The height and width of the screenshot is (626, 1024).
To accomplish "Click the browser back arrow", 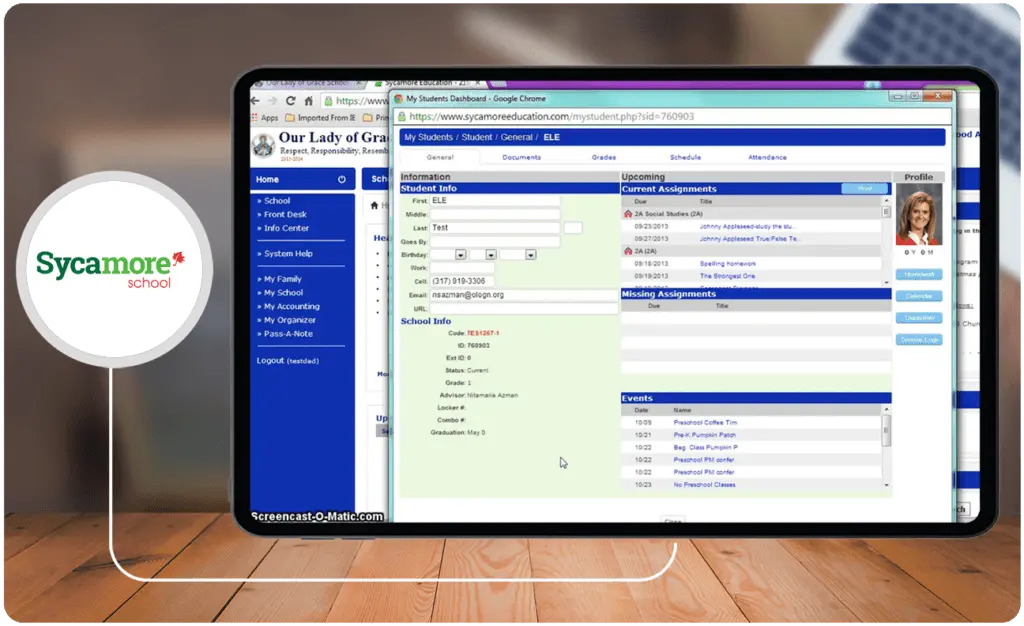I will (255, 101).
